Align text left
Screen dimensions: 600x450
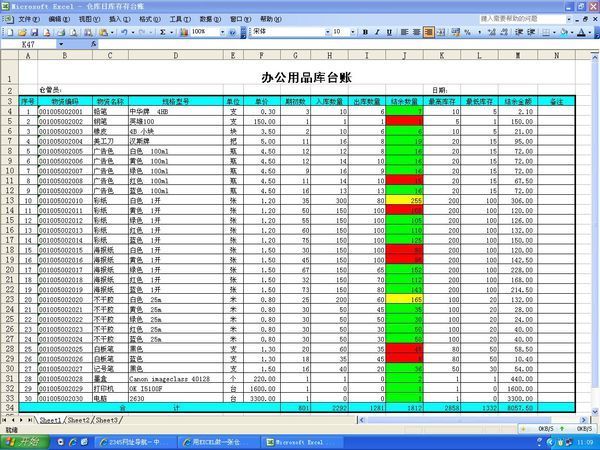click(x=404, y=32)
